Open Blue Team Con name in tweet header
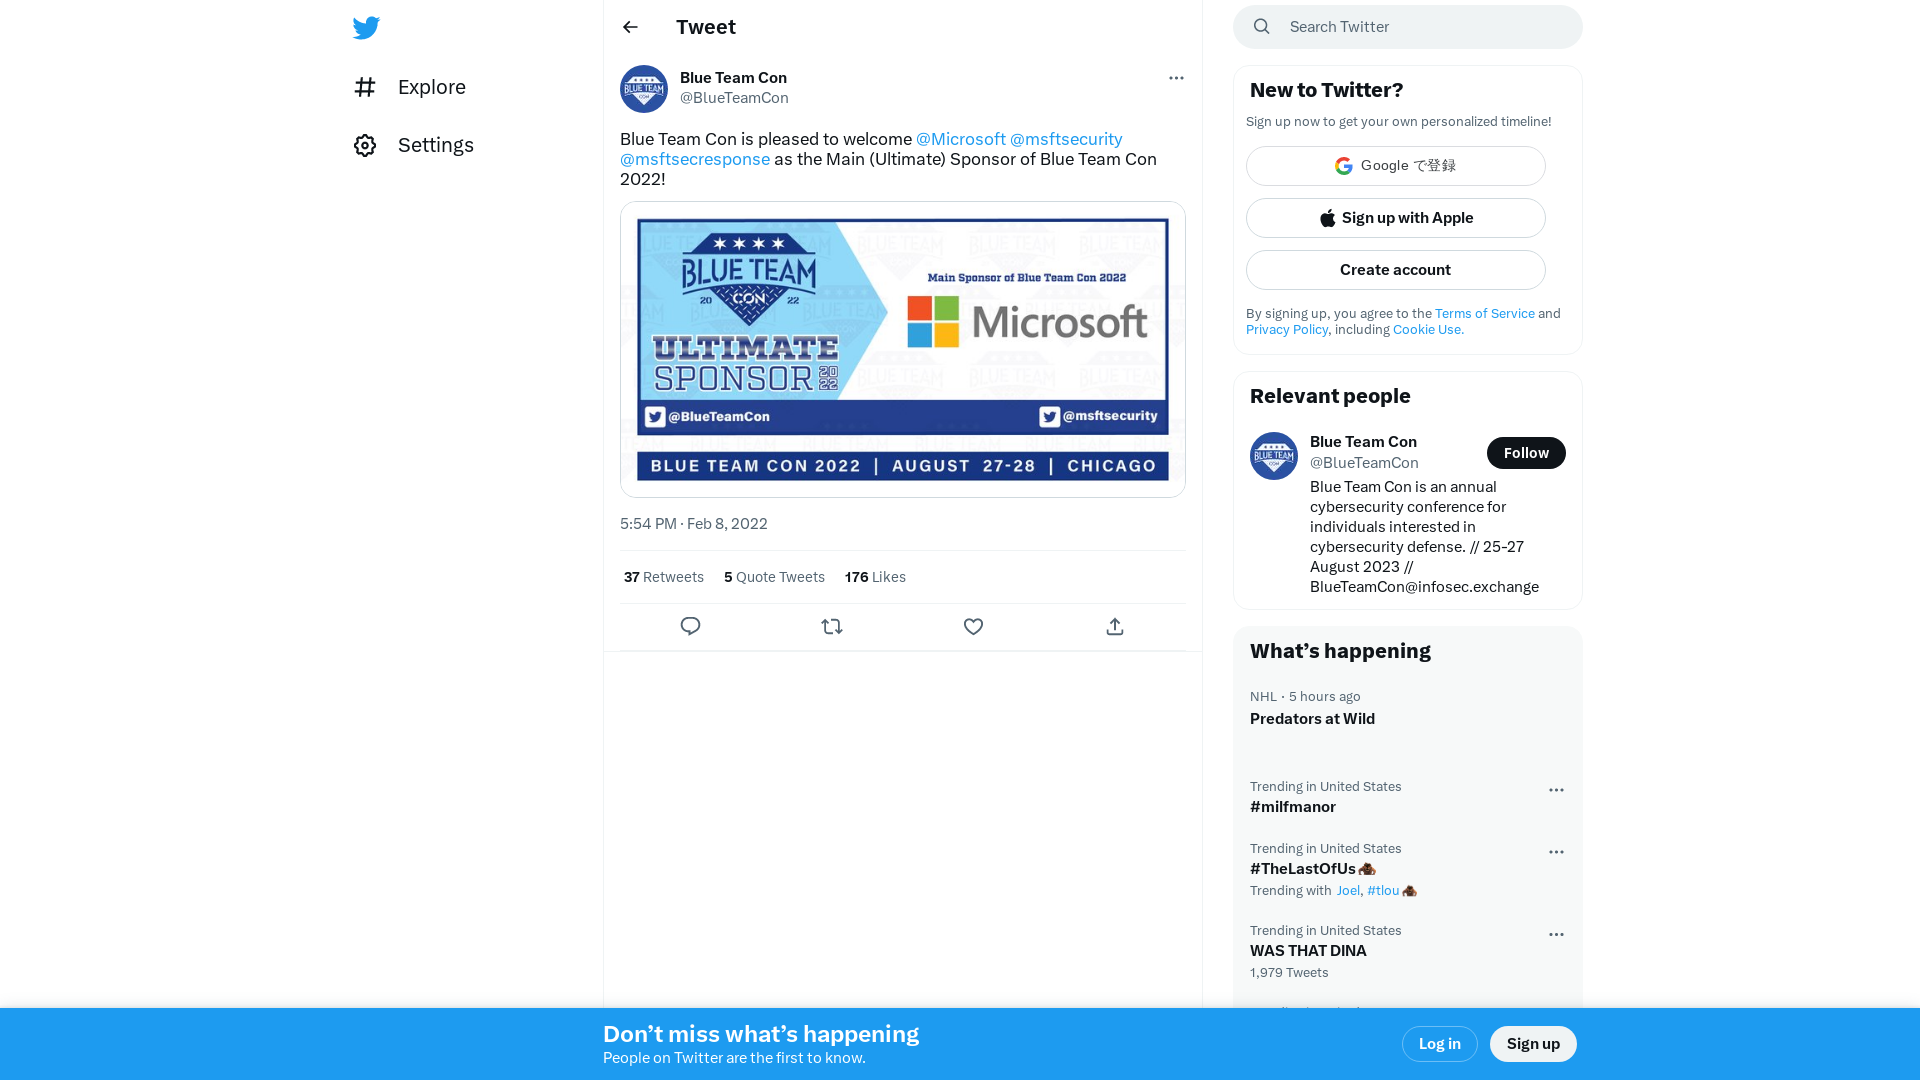 tap(733, 78)
